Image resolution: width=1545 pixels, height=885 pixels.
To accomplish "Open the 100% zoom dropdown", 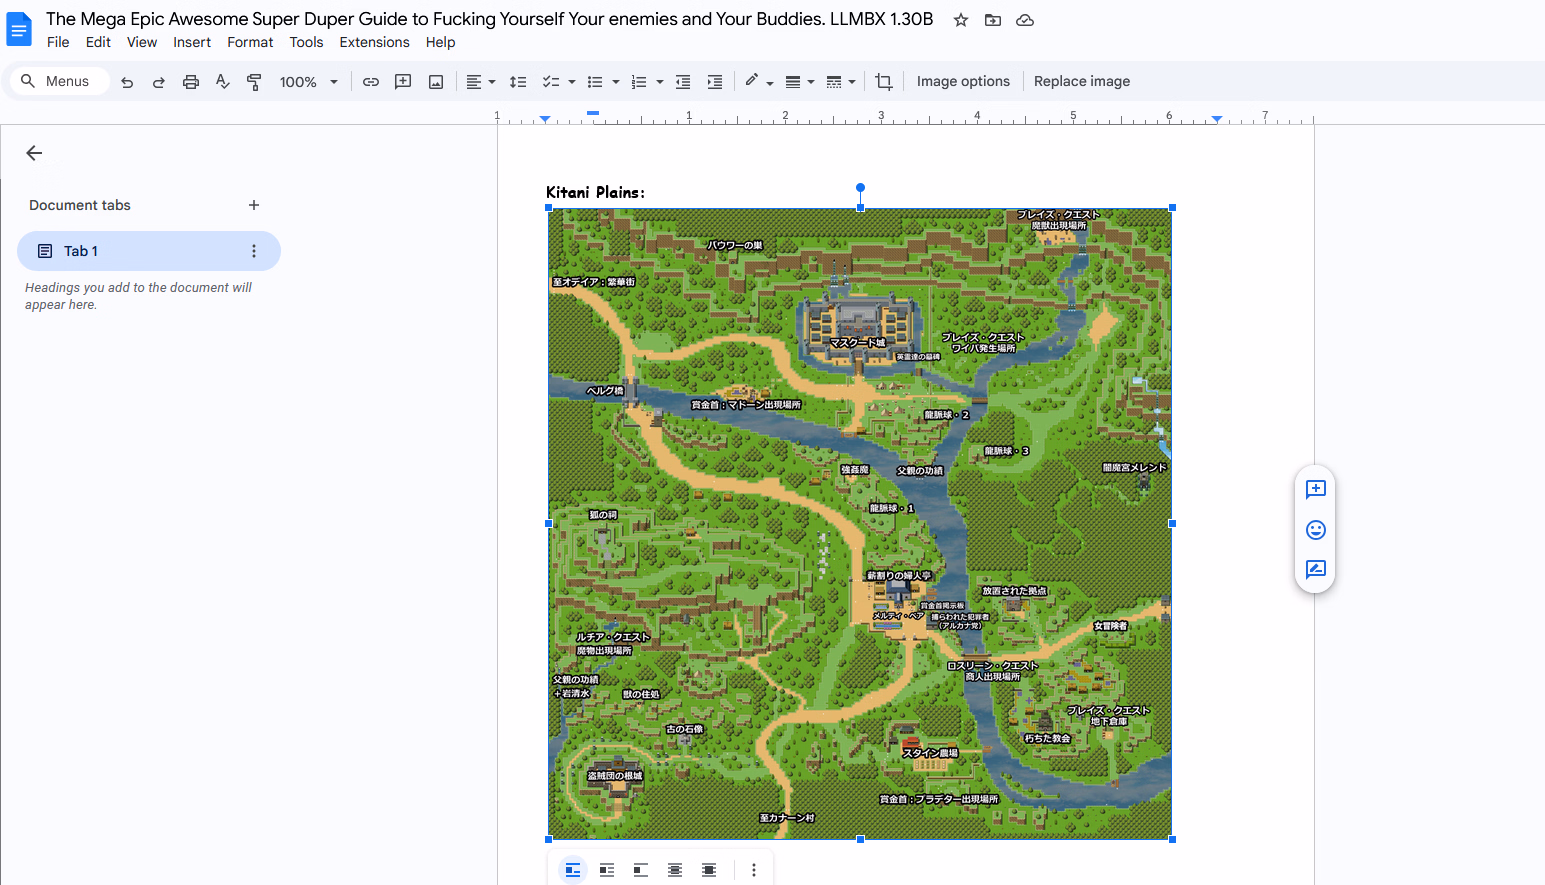I will tap(308, 82).
